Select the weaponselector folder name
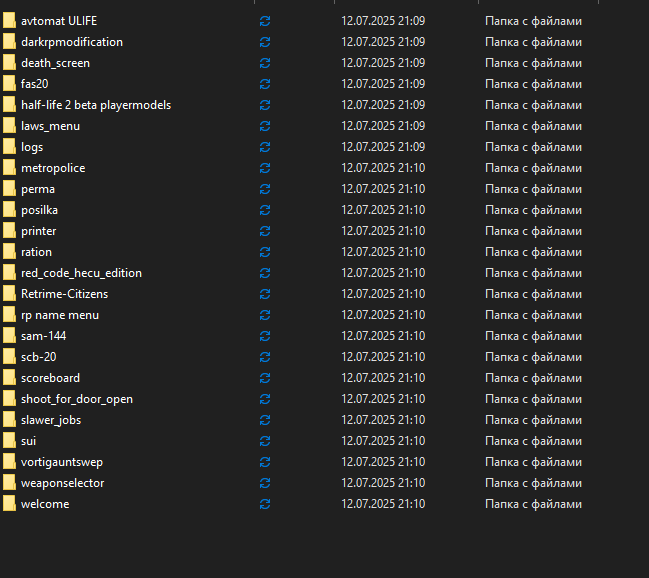Image resolution: width=649 pixels, height=578 pixels. pos(62,483)
